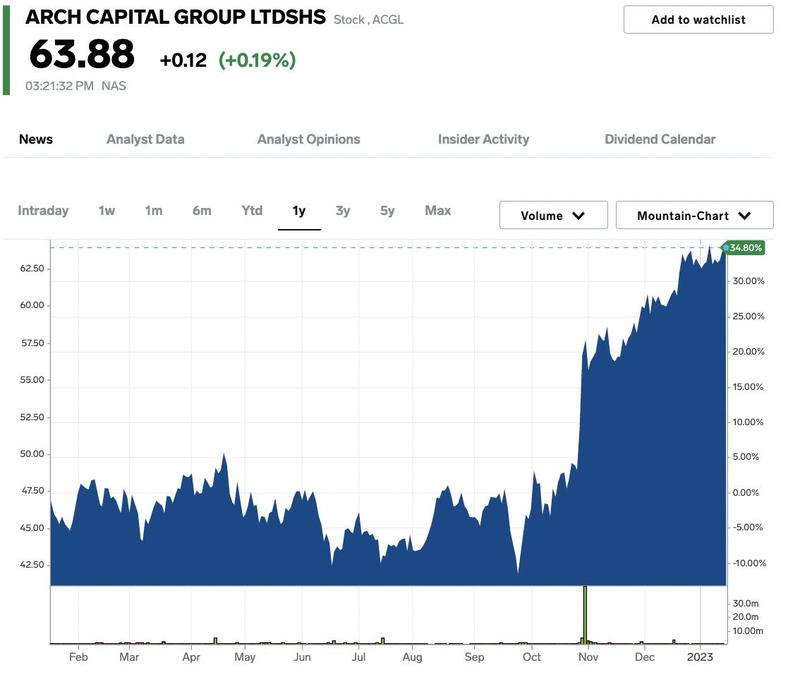Open the News tab
The image size is (800, 674).
point(36,139)
